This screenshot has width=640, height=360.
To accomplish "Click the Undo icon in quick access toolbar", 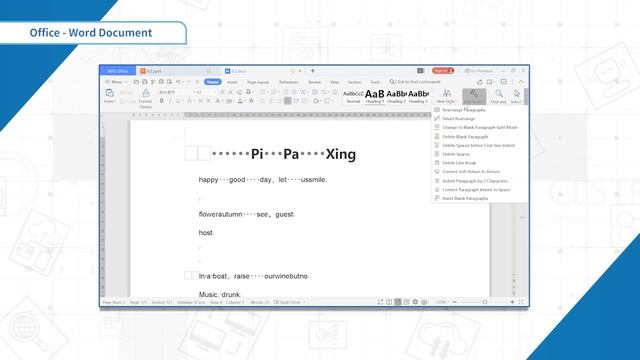I will click(x=178, y=82).
